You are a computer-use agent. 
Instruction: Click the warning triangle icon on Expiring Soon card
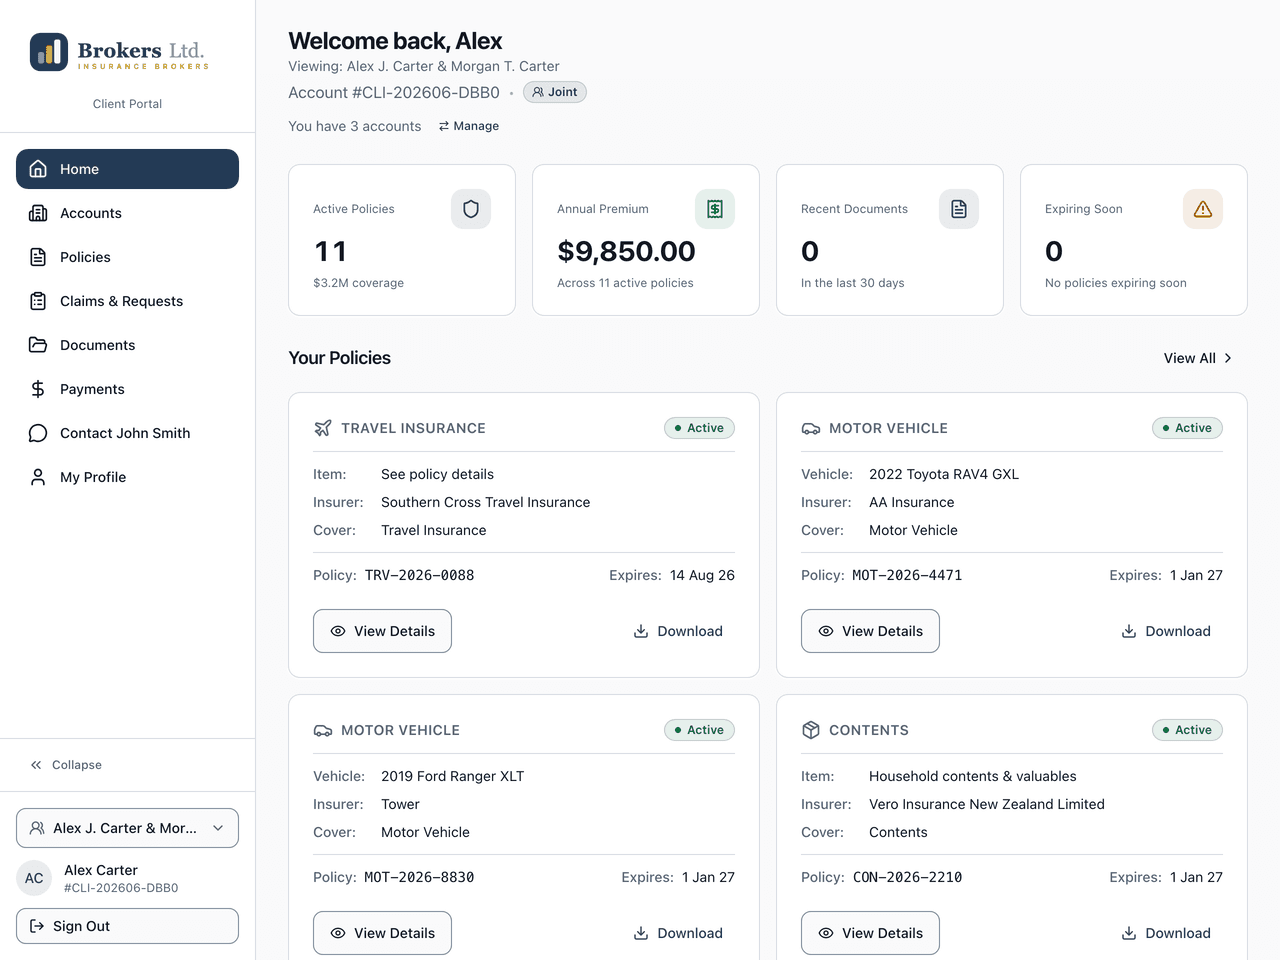click(x=1203, y=209)
